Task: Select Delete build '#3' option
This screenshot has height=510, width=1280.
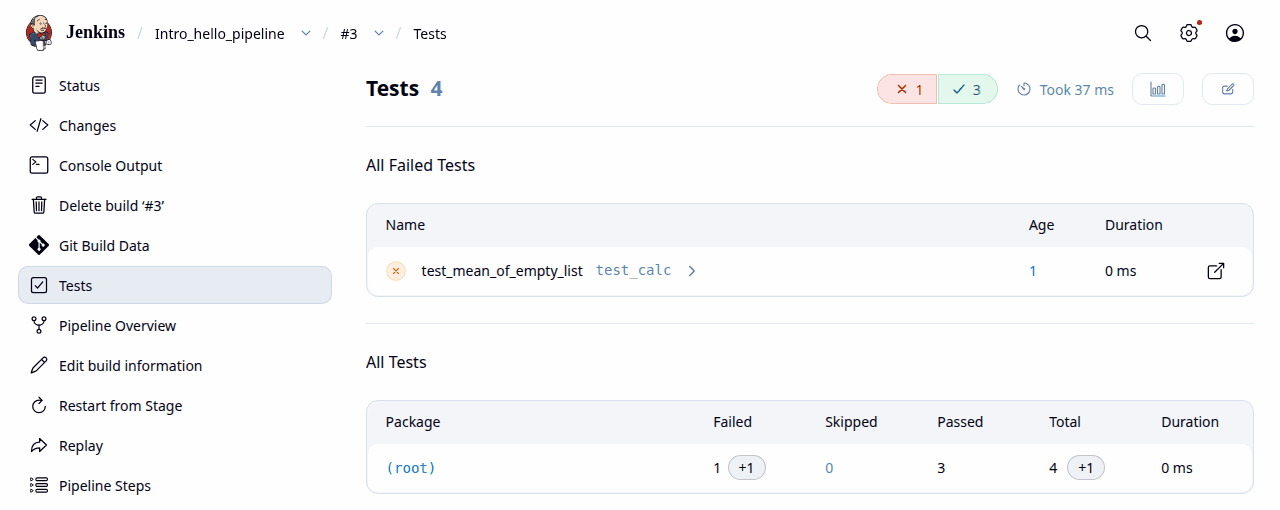Action: point(175,206)
